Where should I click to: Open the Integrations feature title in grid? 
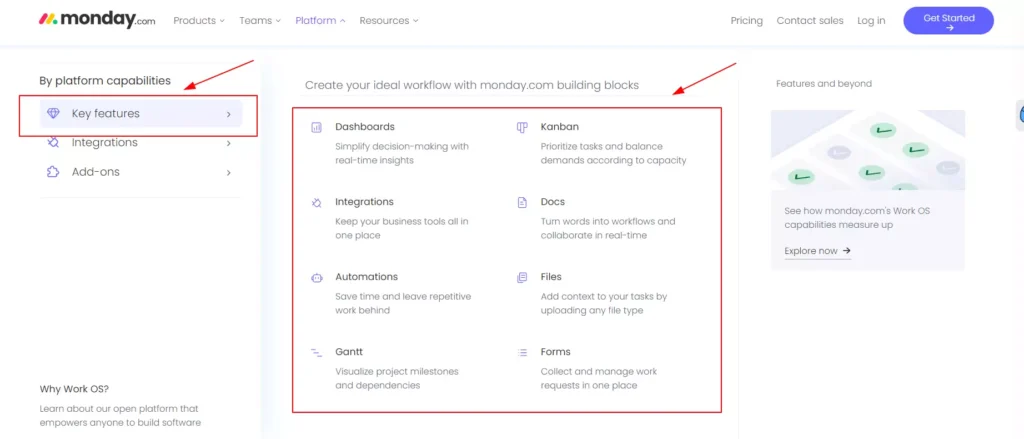(x=364, y=202)
